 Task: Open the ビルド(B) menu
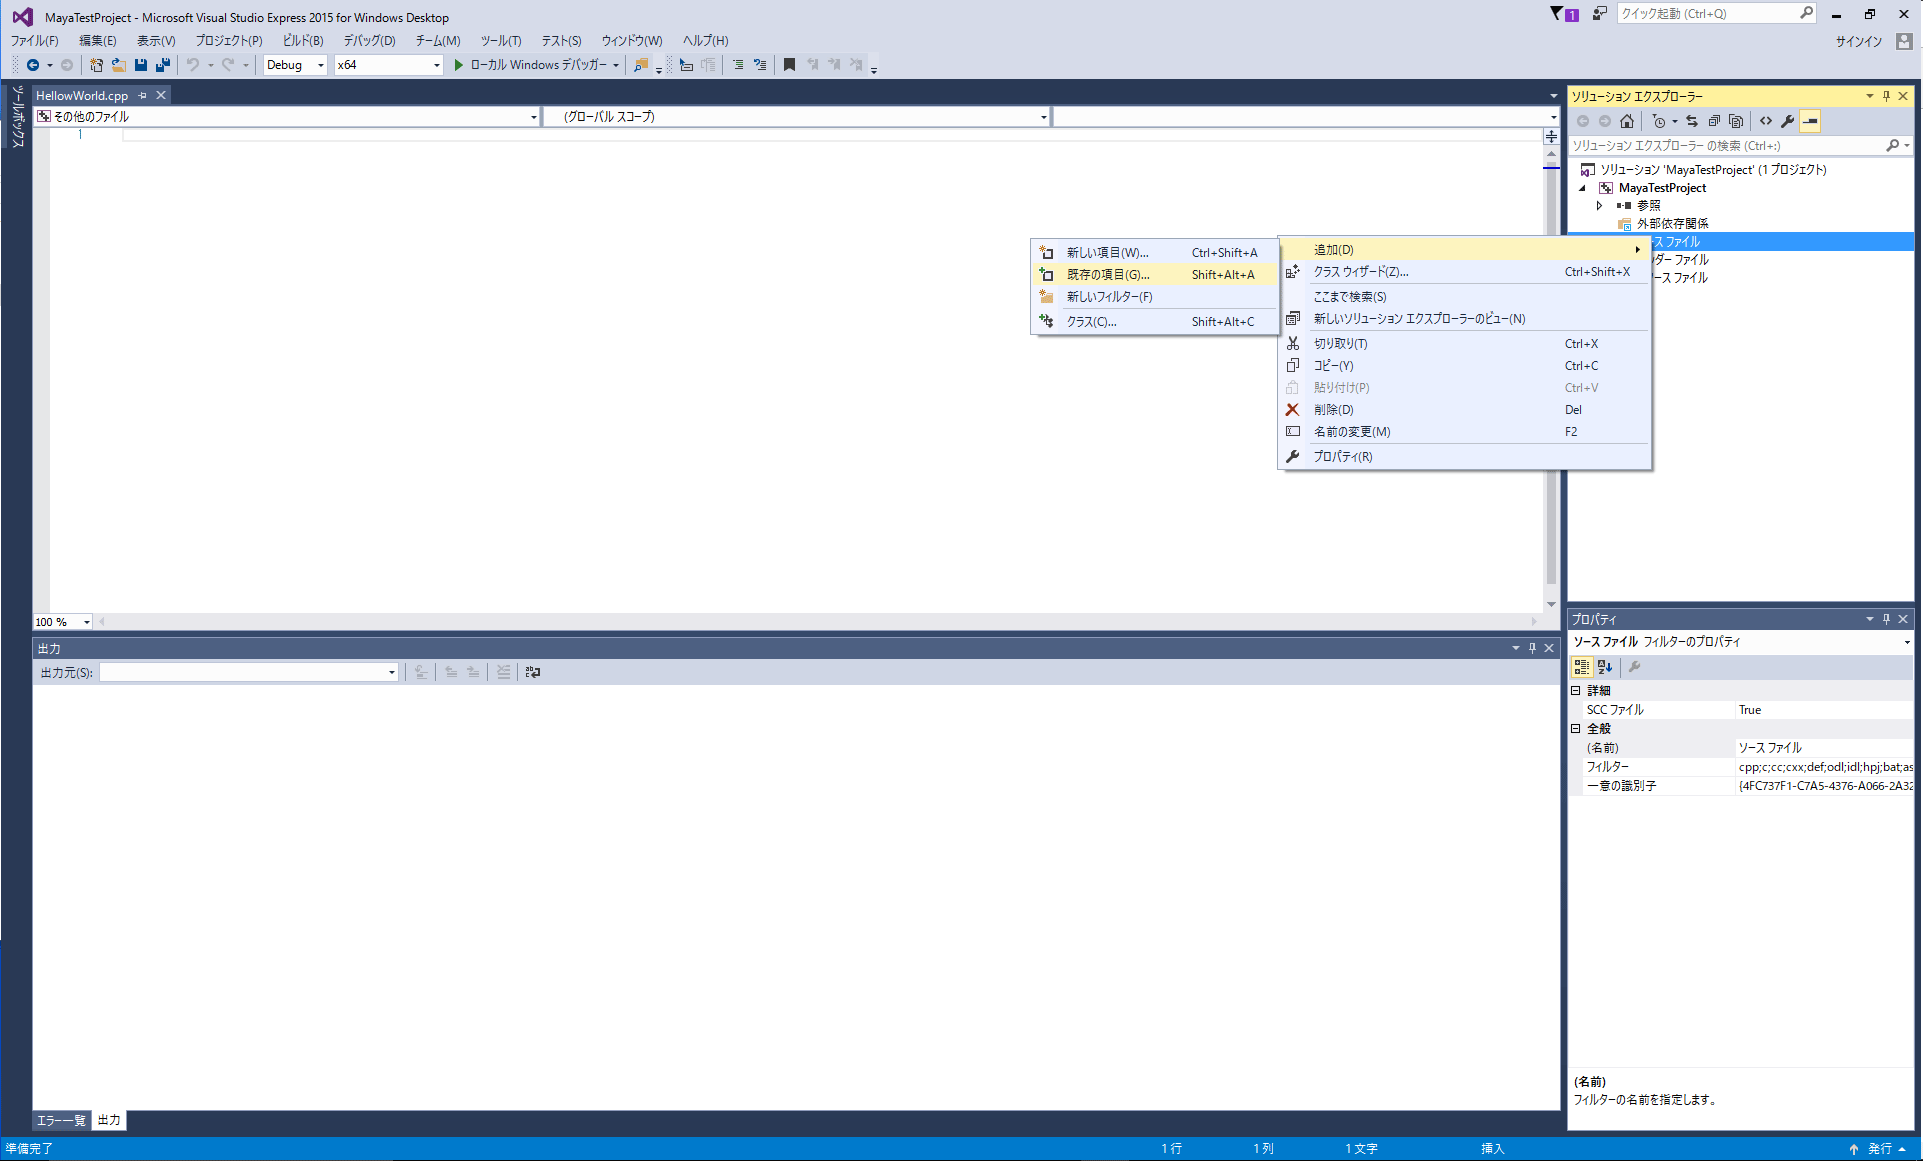[302, 41]
